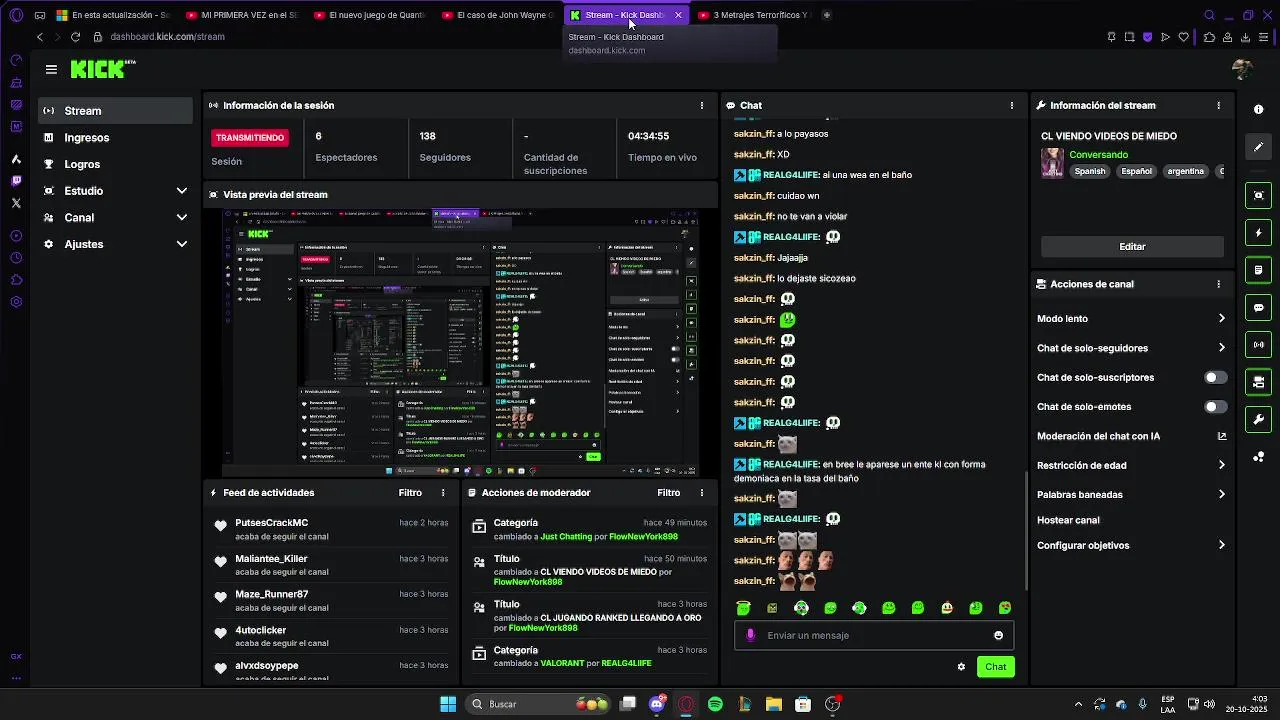Open Información de la sesión options menu
This screenshot has width=1280, height=720.
click(x=701, y=105)
